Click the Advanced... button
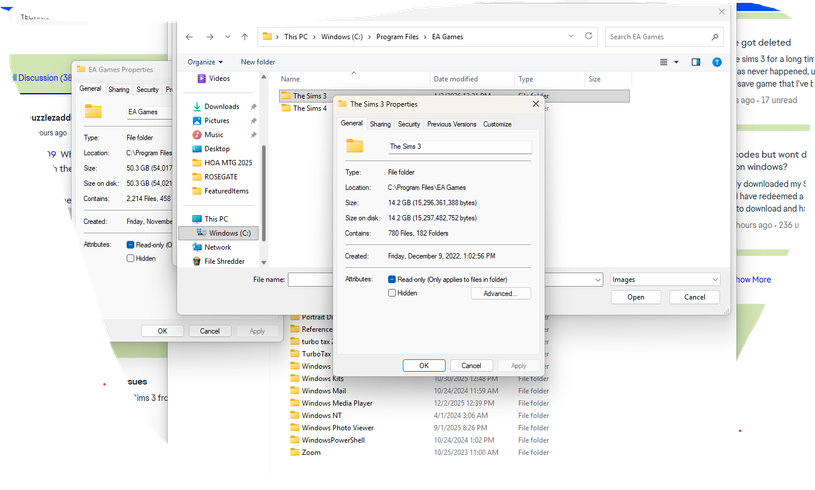Image resolution: width=815 pixels, height=490 pixels. point(500,293)
